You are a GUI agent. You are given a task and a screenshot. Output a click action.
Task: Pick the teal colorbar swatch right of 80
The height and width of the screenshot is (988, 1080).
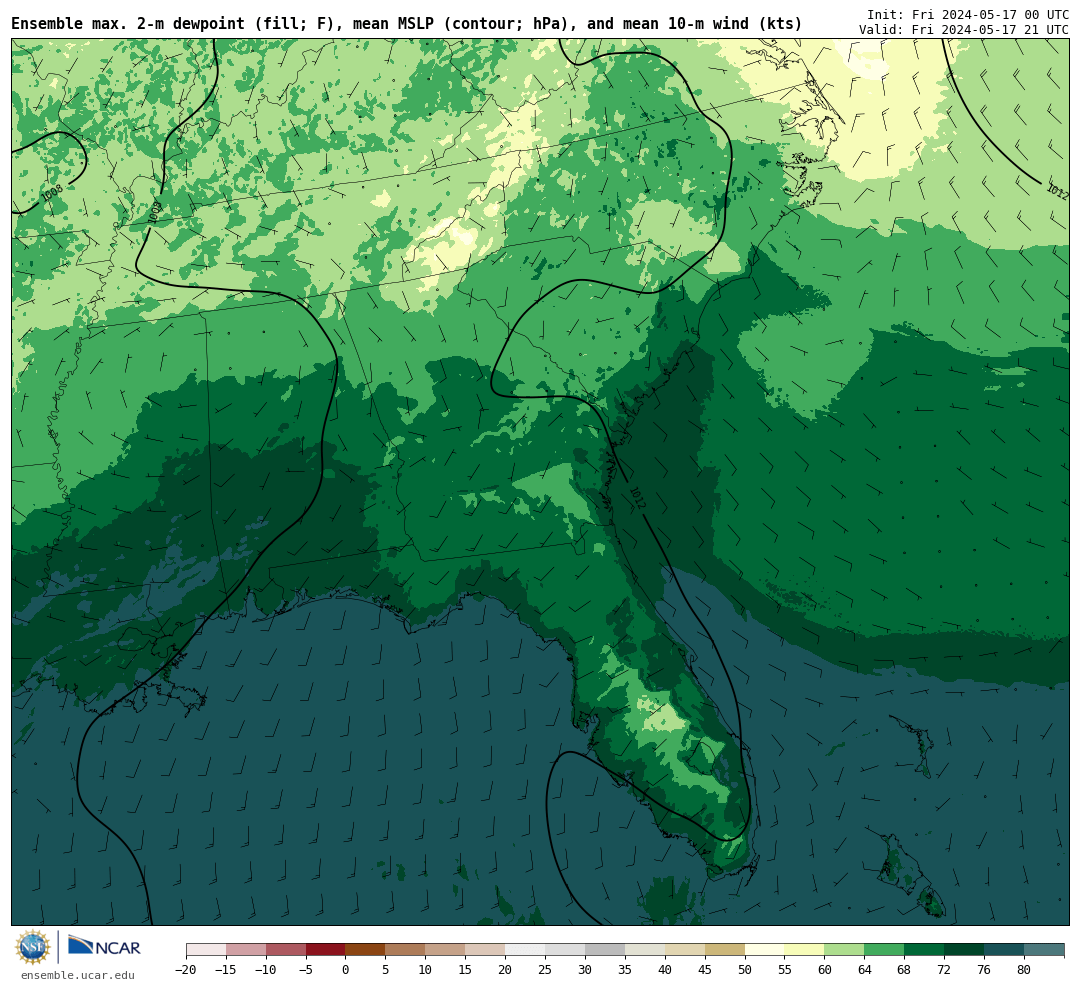pyautogui.click(x=1044, y=950)
